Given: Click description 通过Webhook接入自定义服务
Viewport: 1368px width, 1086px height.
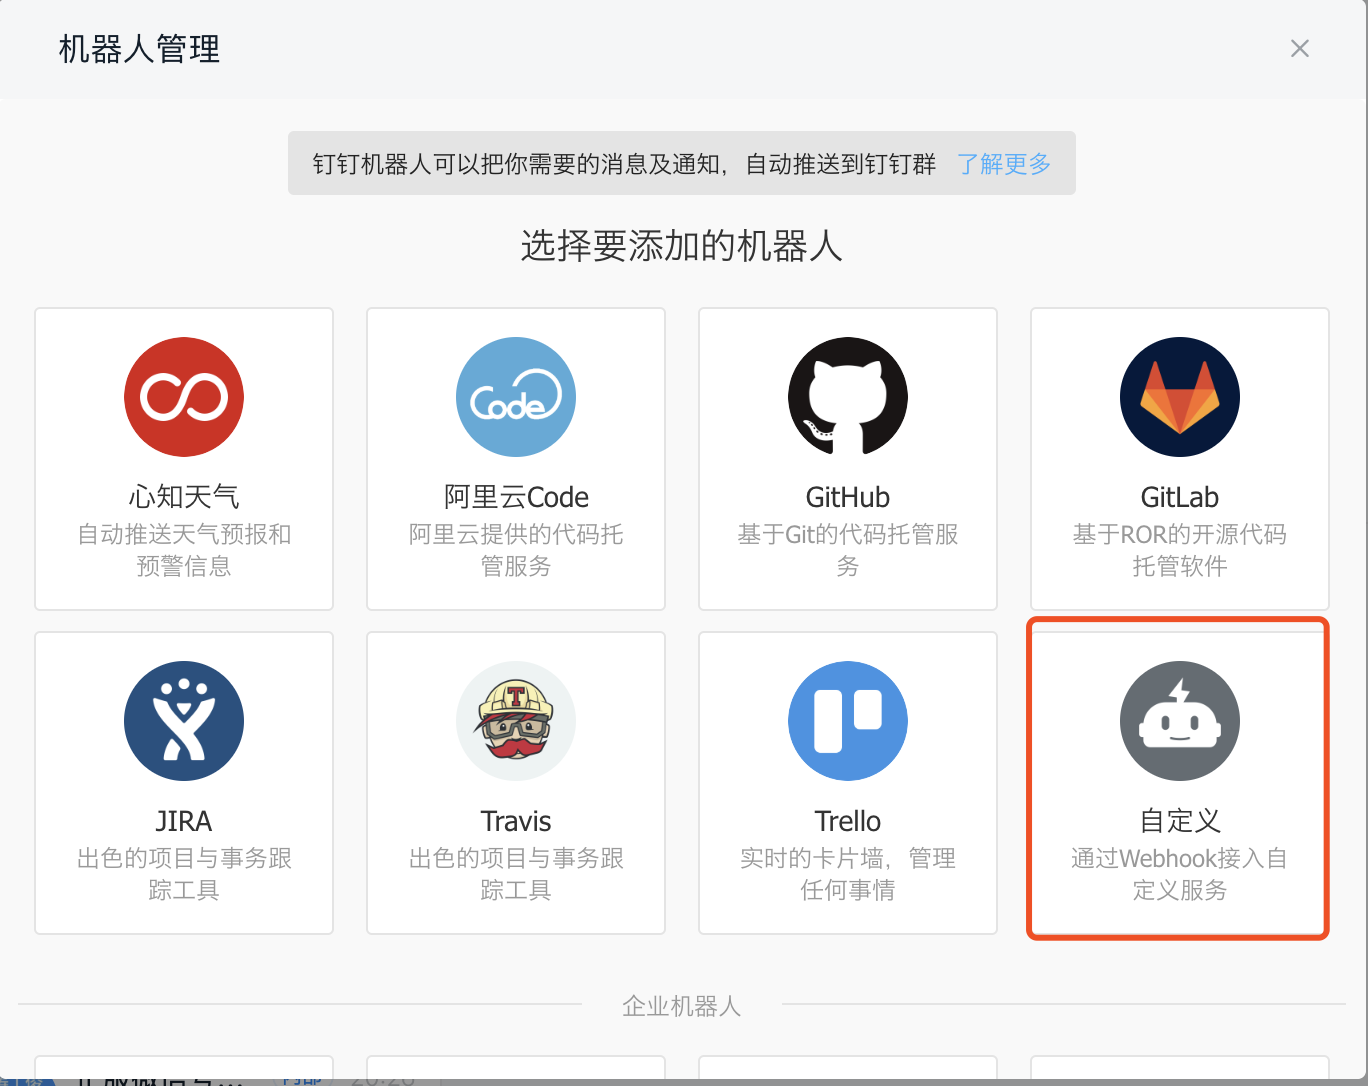Looking at the screenshot, I should coord(1180,874).
